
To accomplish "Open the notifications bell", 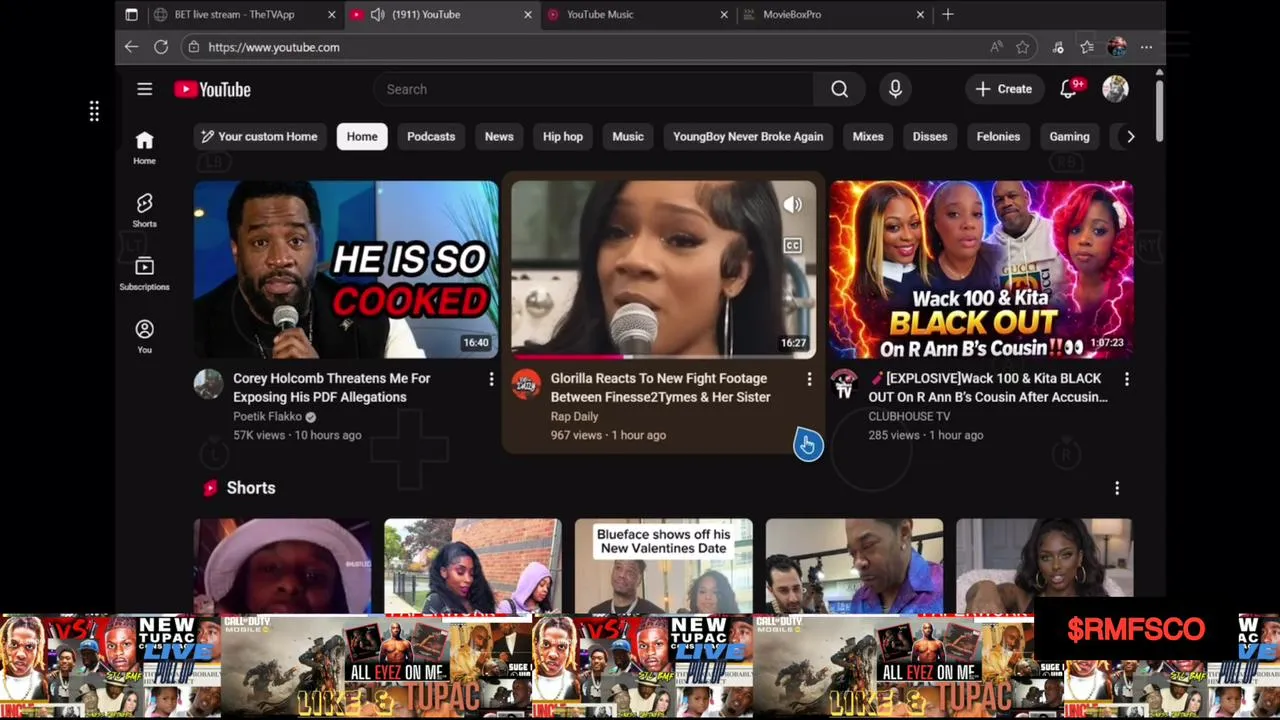I will (x=1069, y=89).
